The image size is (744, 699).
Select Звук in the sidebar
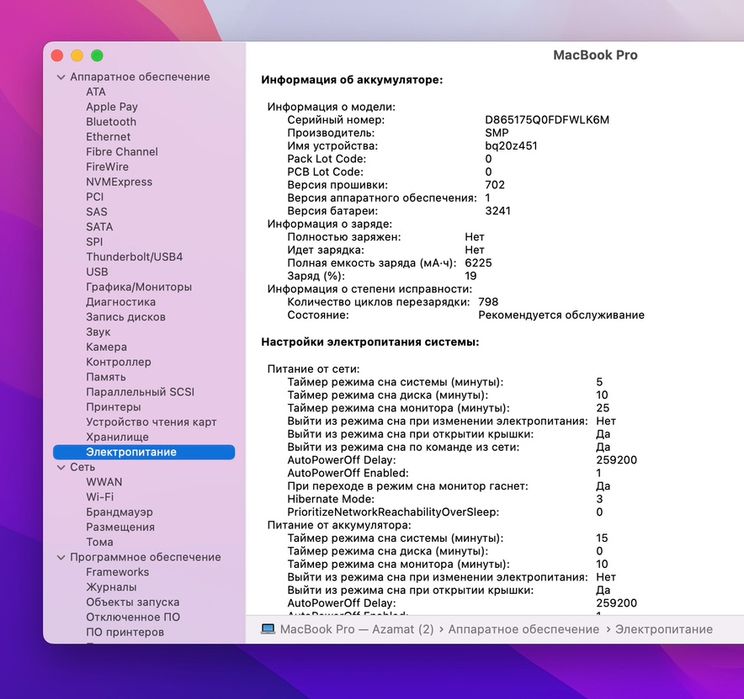98,332
